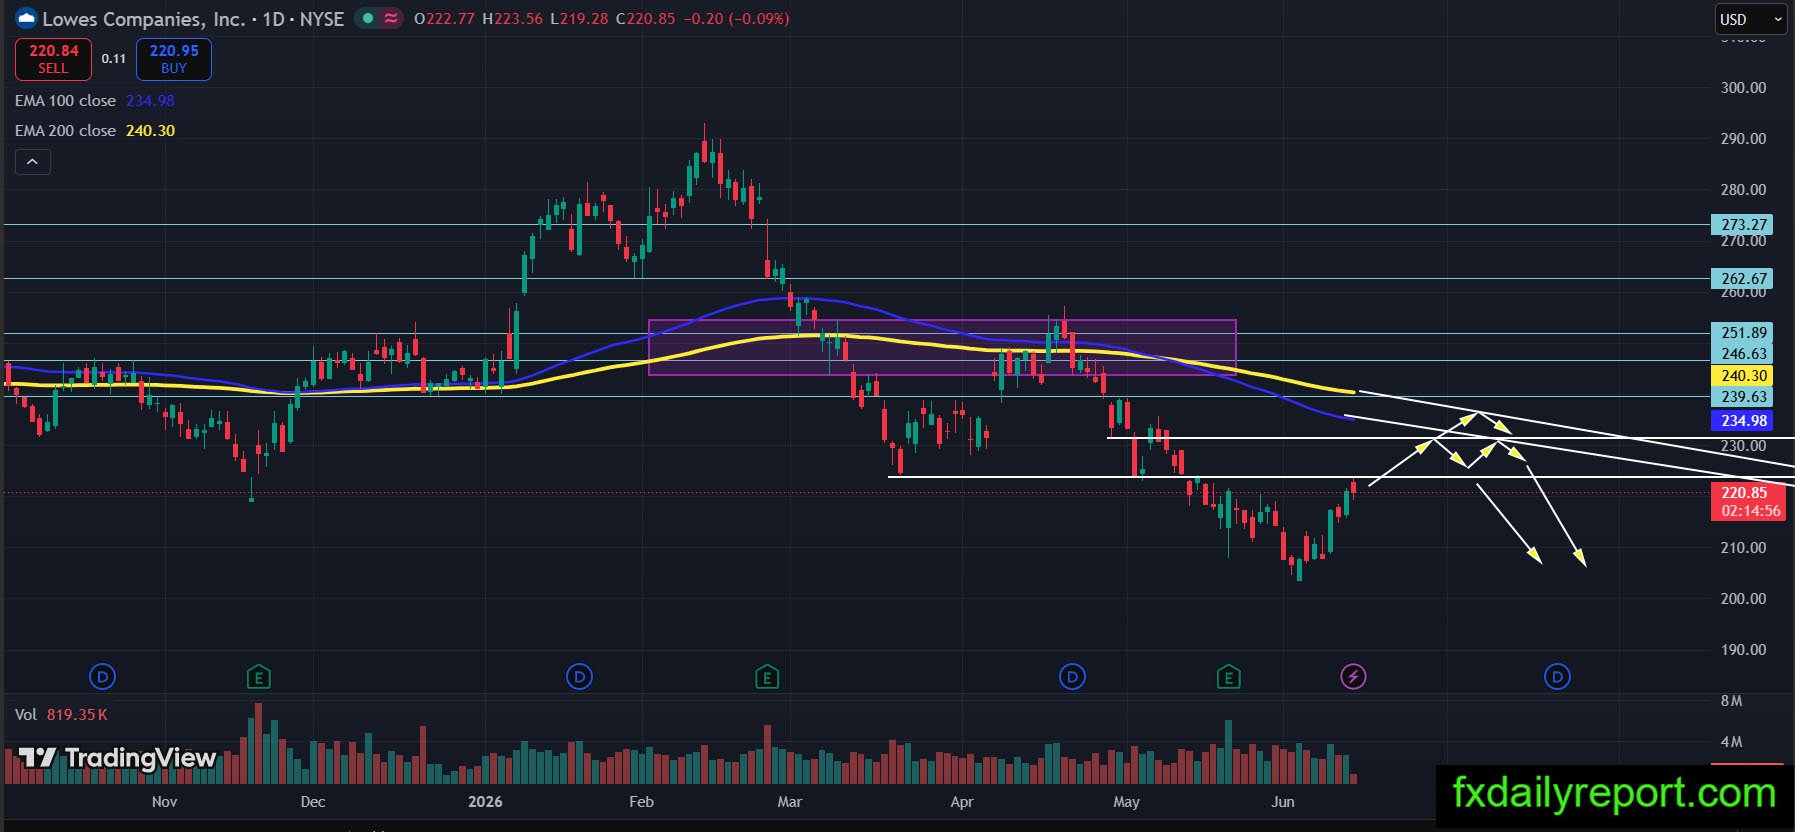The image size is (1795, 832).
Task: Open the USD currency dropdown
Action: [1750, 19]
